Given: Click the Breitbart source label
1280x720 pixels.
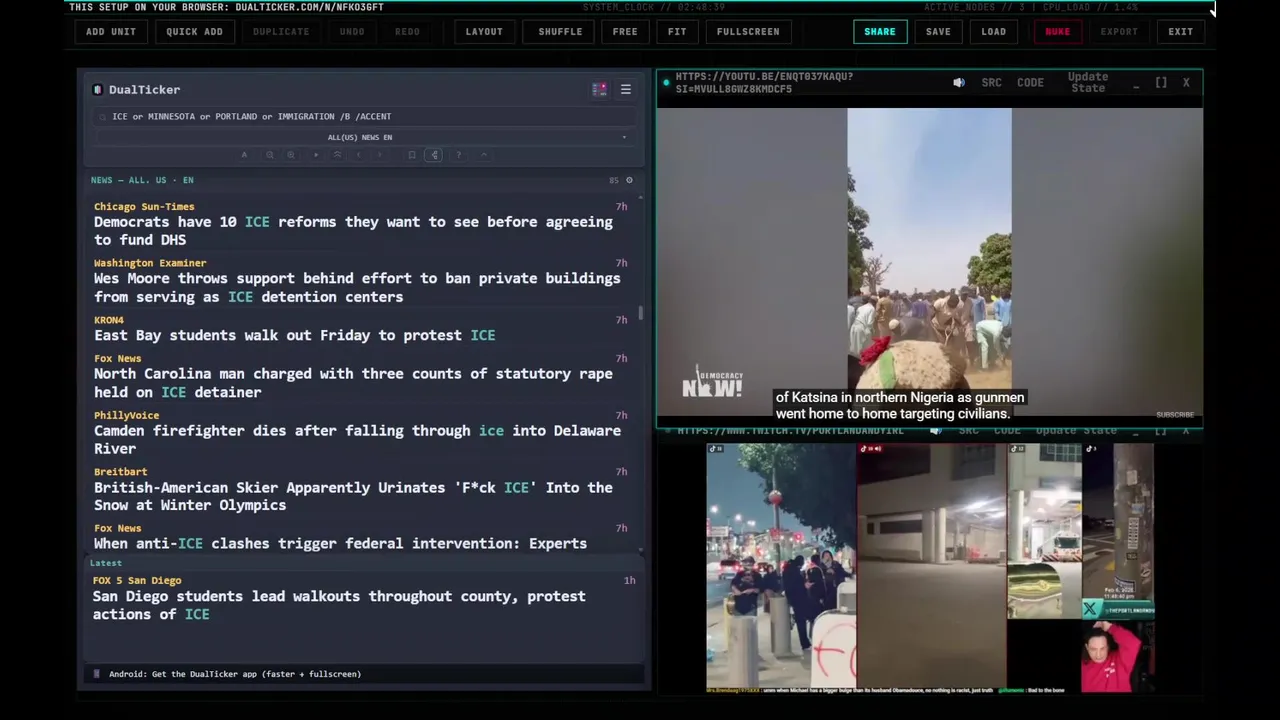Looking at the screenshot, I should 120,471.
